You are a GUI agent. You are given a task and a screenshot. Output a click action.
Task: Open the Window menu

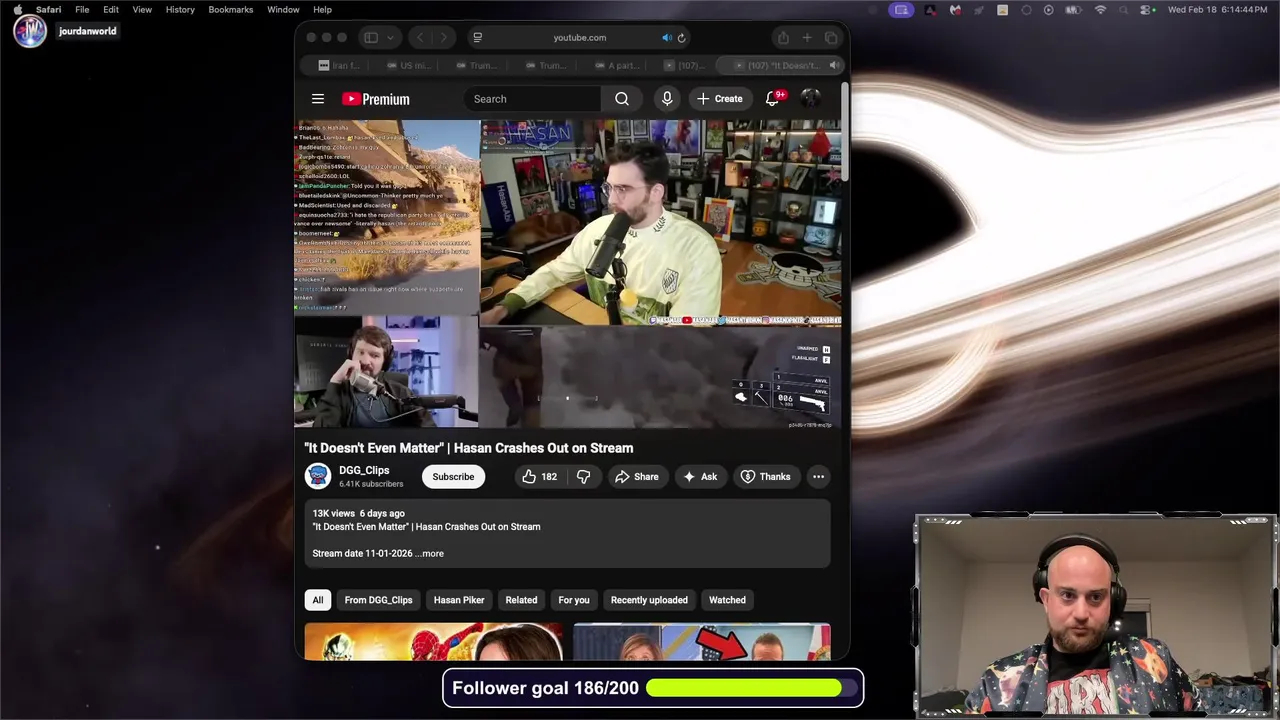point(283,9)
